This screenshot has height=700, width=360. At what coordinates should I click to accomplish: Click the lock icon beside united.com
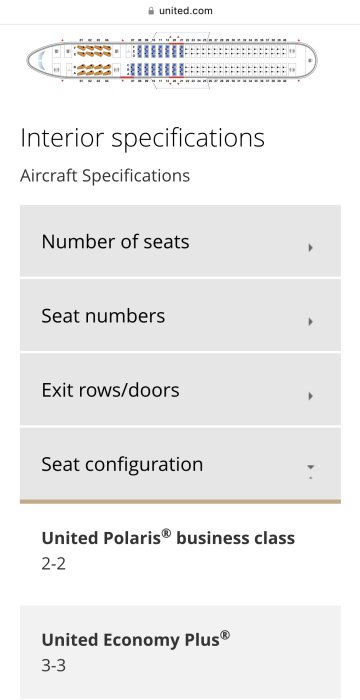pos(151,11)
